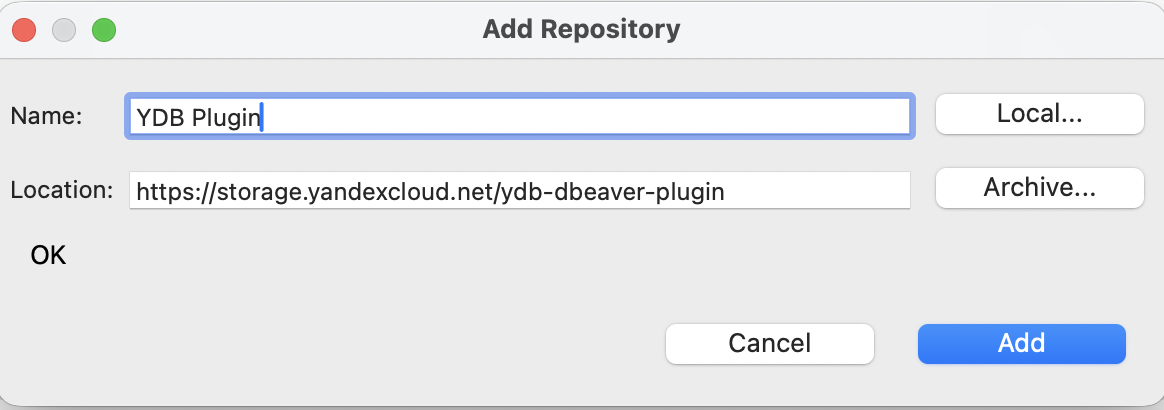Click the Add Repository title text
Screen dimensions: 1164x410
coord(581,30)
